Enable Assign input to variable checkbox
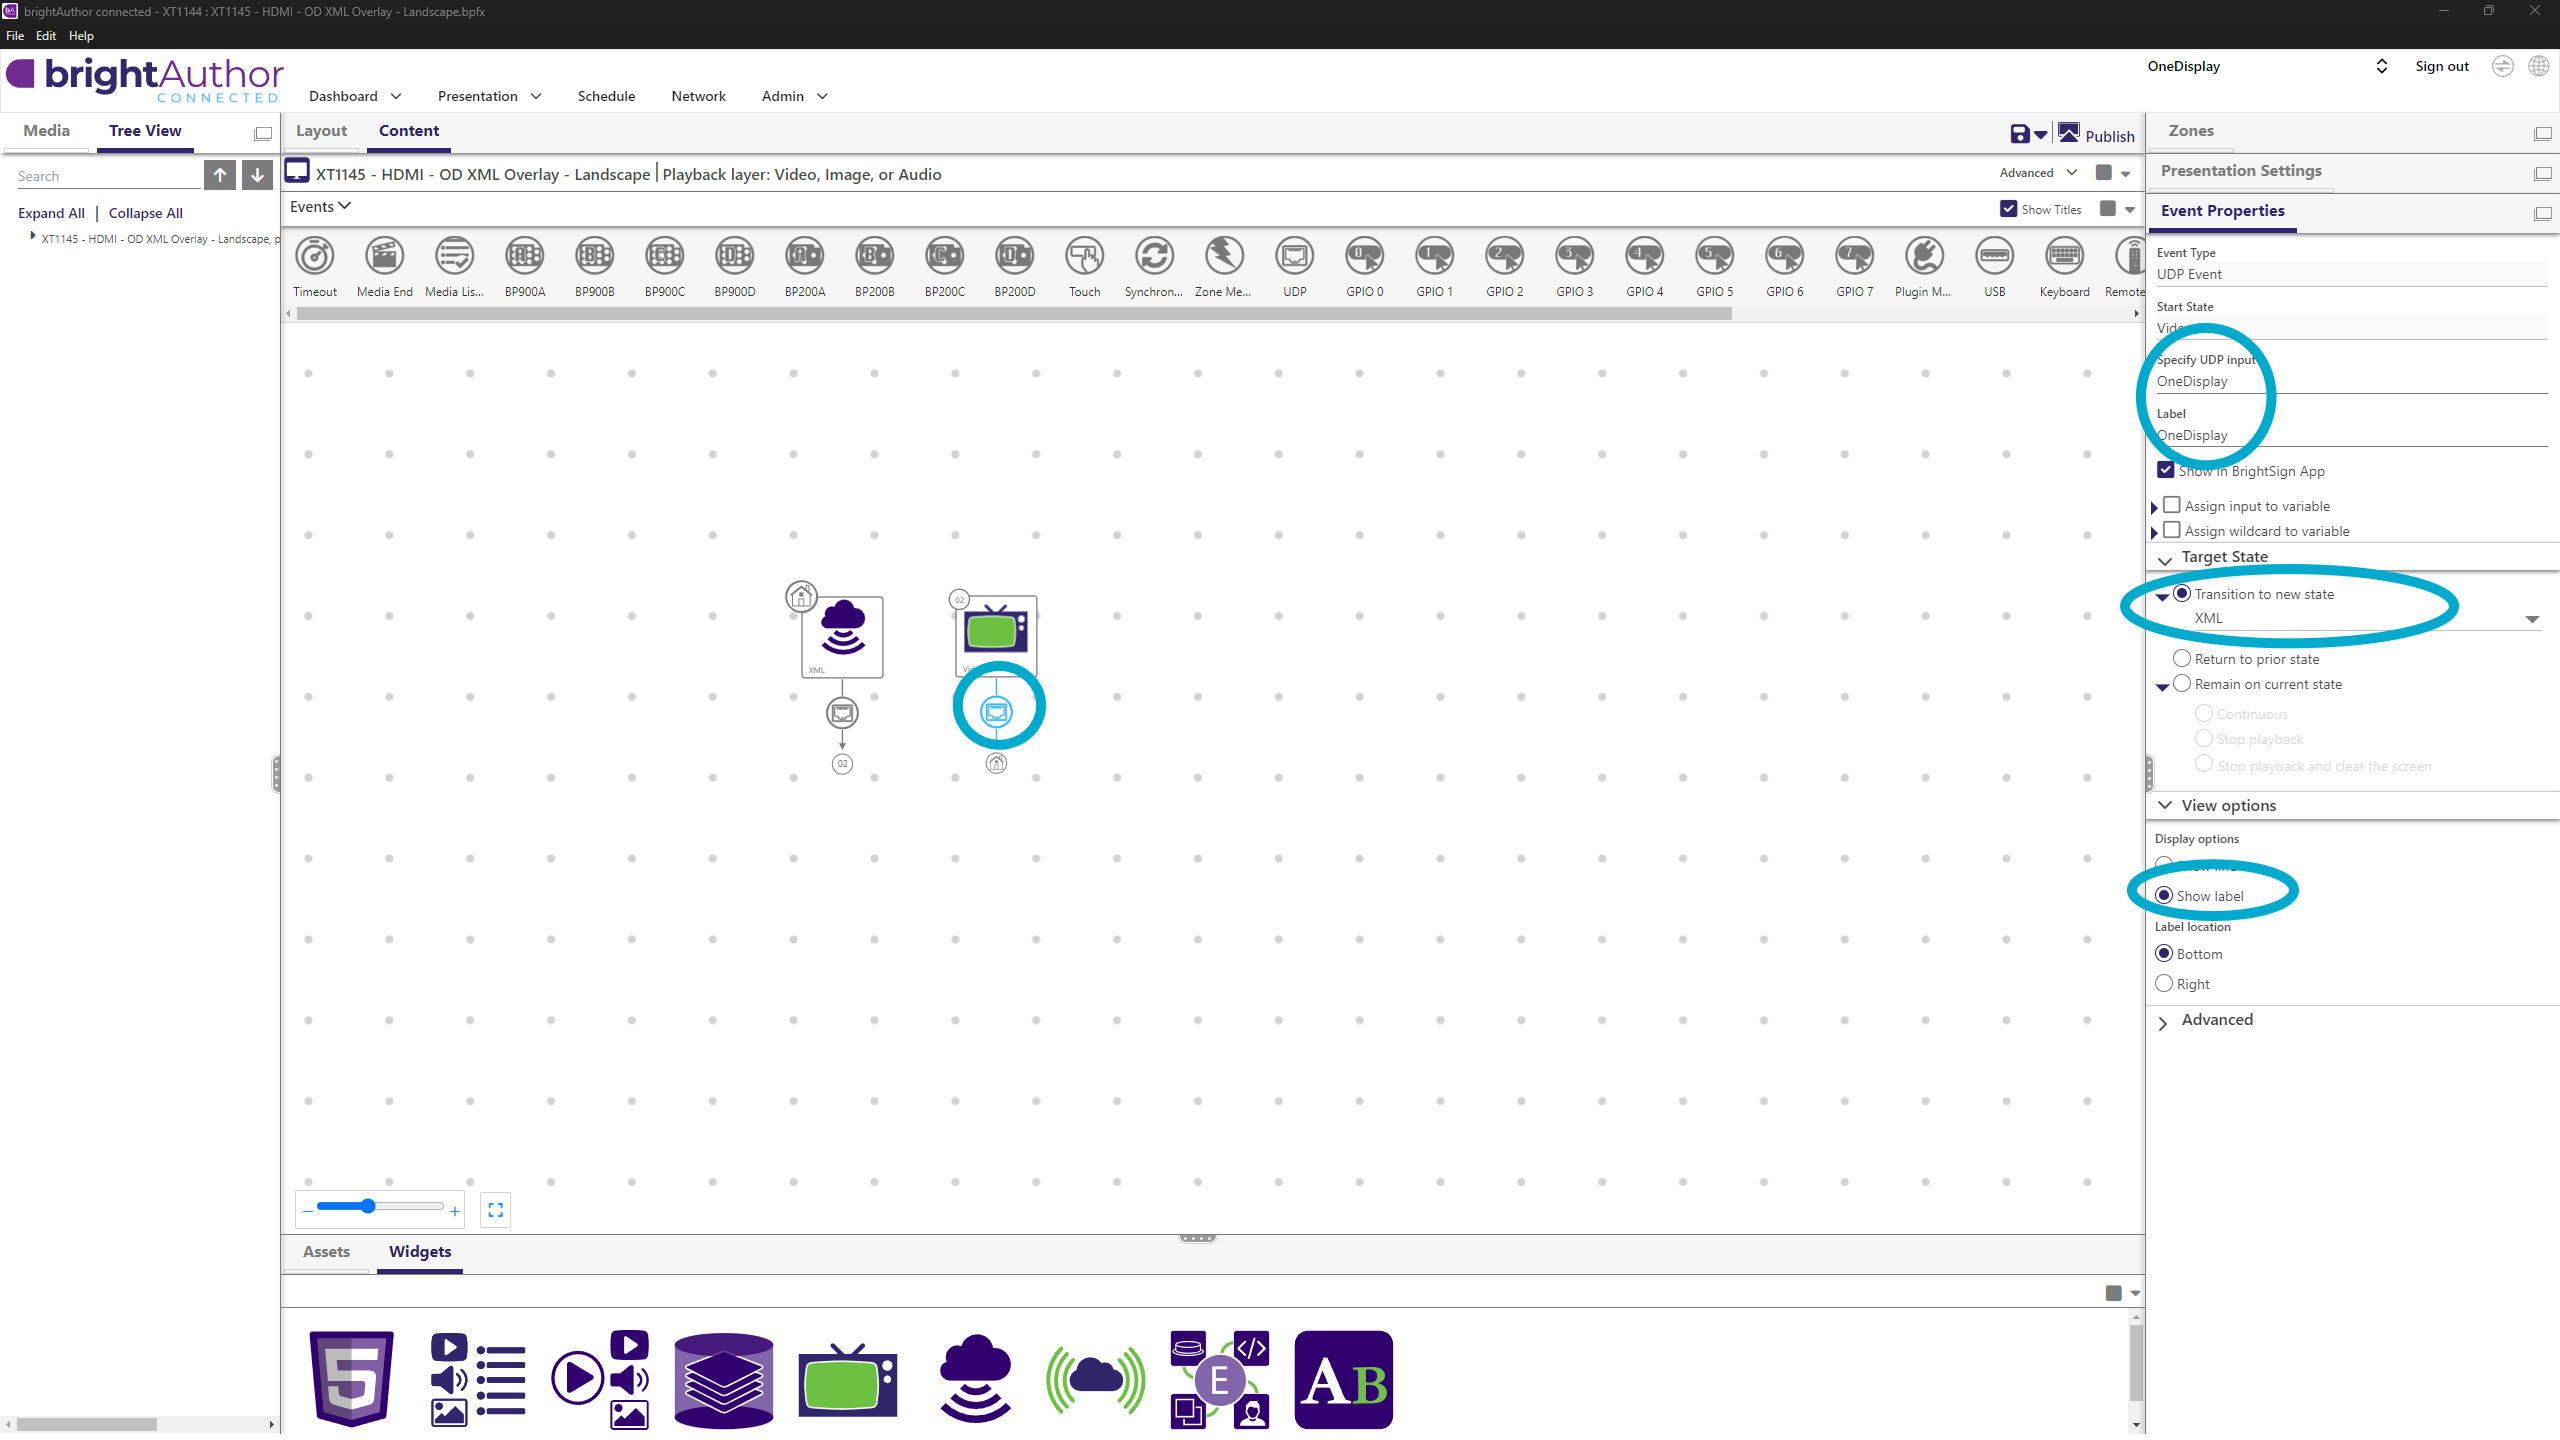The image size is (2560, 1440). coord(2172,506)
